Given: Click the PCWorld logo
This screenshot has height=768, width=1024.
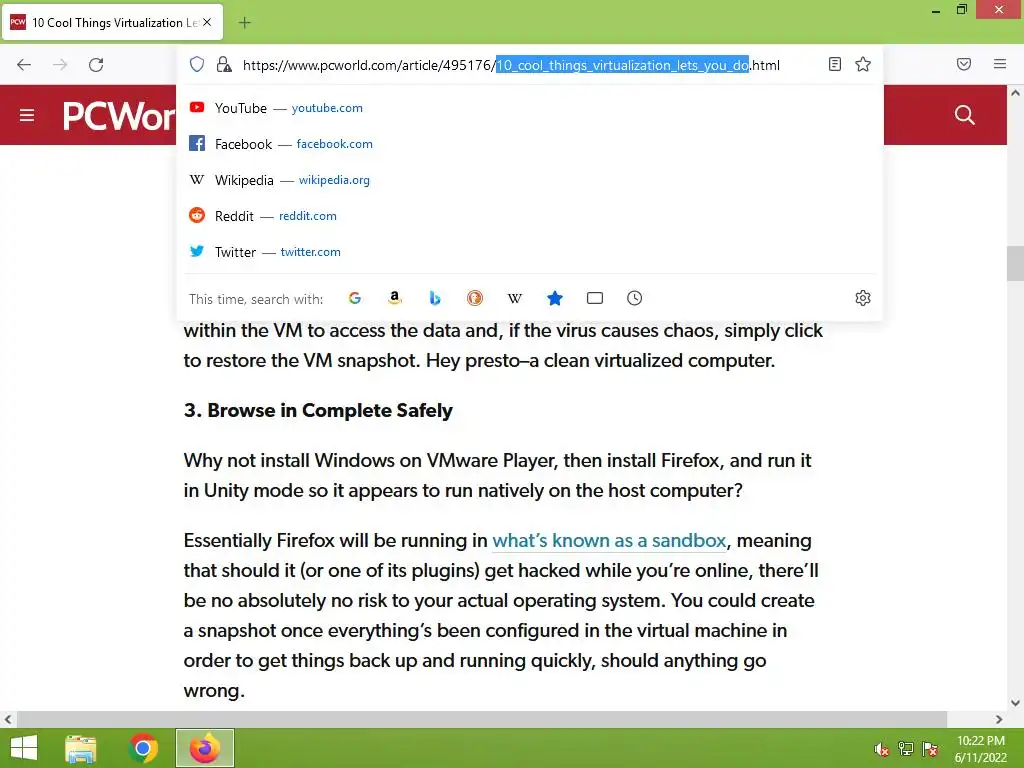Looking at the screenshot, I should pos(118,116).
